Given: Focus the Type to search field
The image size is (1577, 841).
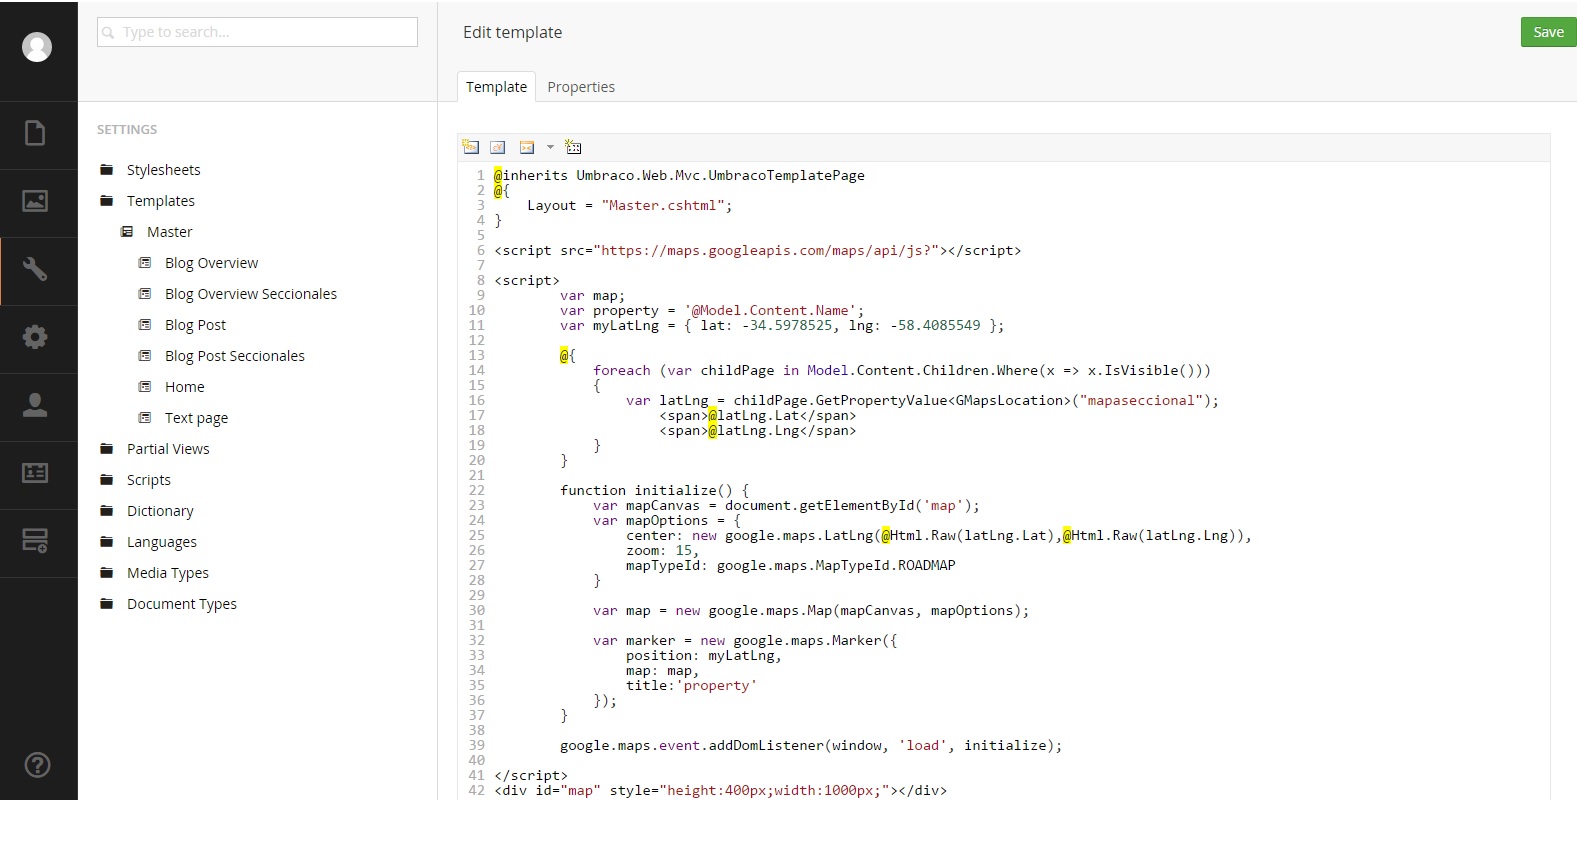Looking at the screenshot, I should (257, 32).
